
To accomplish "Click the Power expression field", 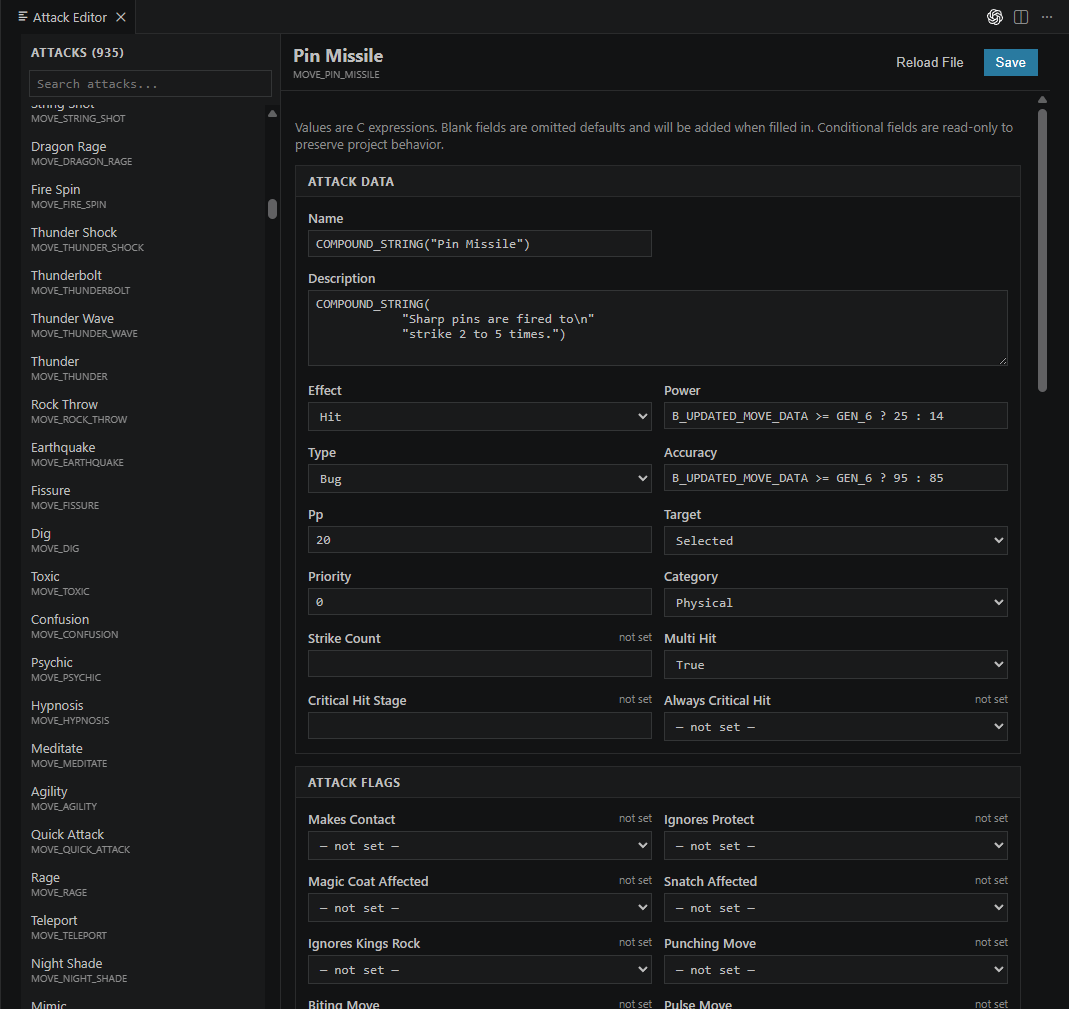I will coord(835,416).
